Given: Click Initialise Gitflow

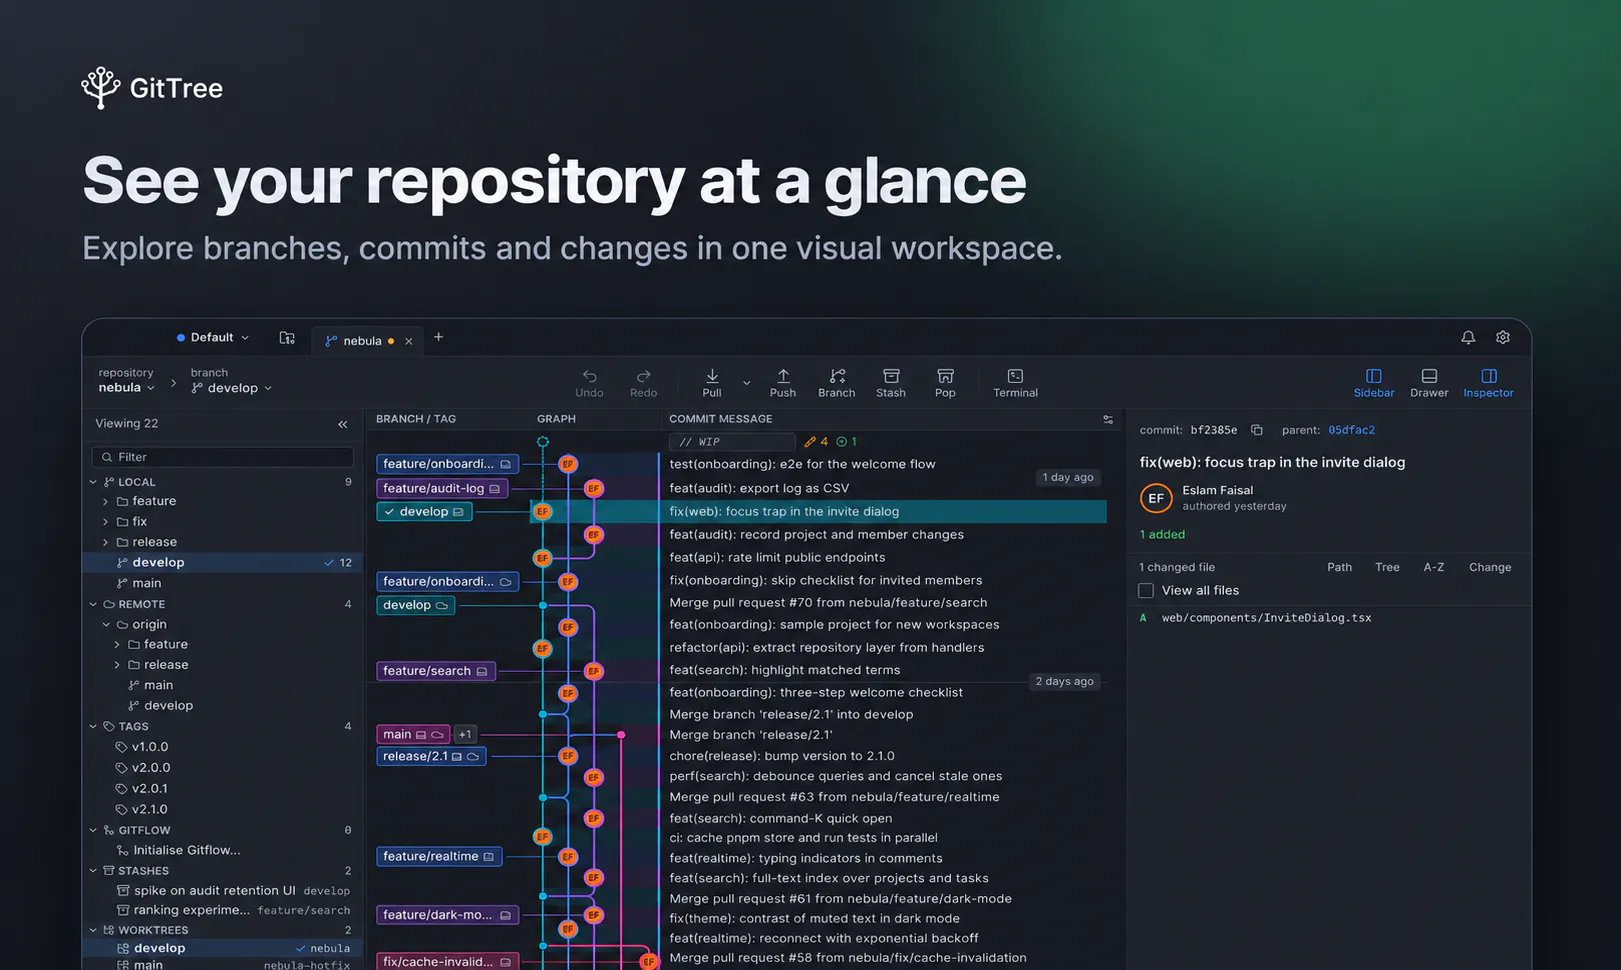Looking at the screenshot, I should point(187,850).
